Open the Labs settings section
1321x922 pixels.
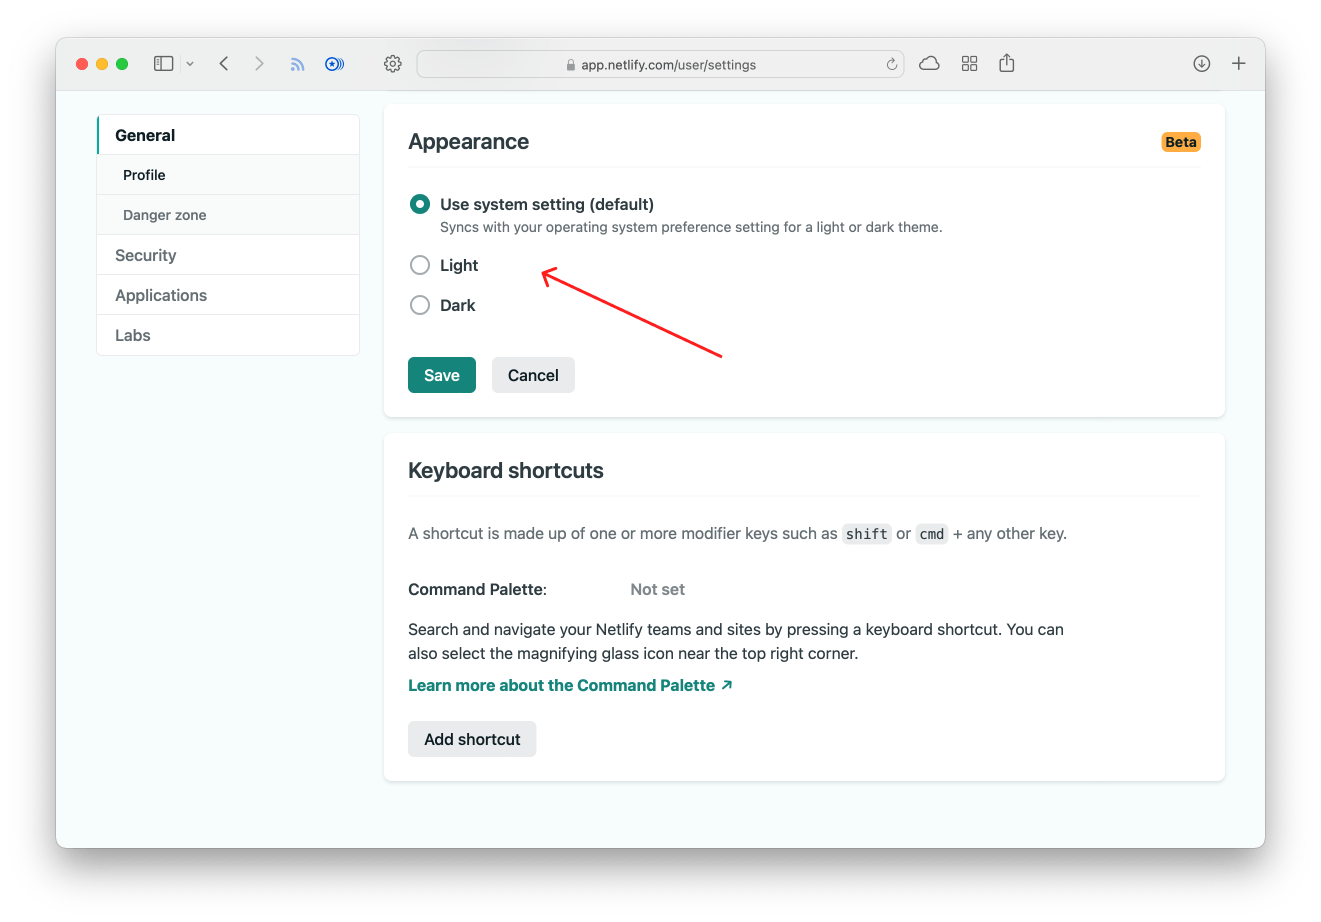[228, 335]
